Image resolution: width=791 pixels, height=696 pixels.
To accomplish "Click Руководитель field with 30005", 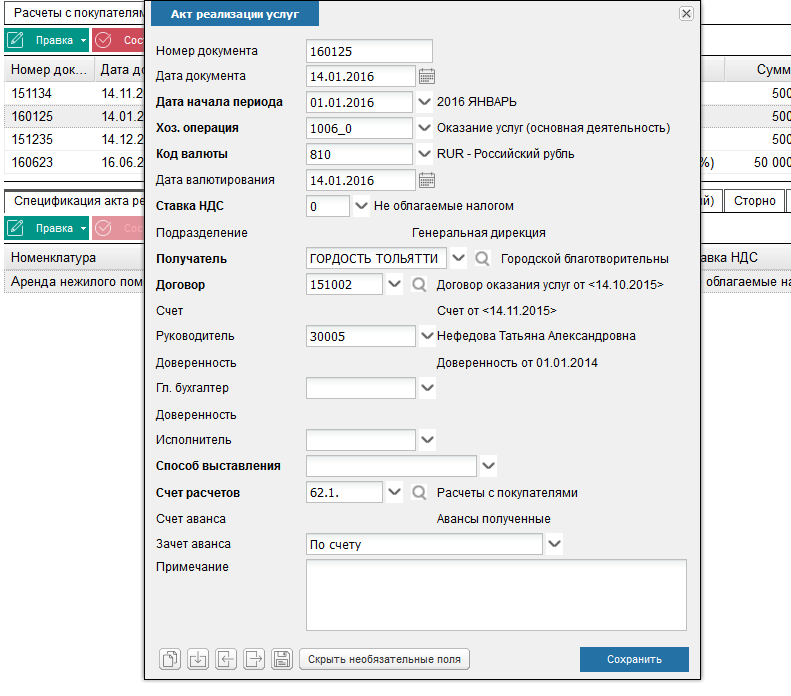I will pos(361,336).
